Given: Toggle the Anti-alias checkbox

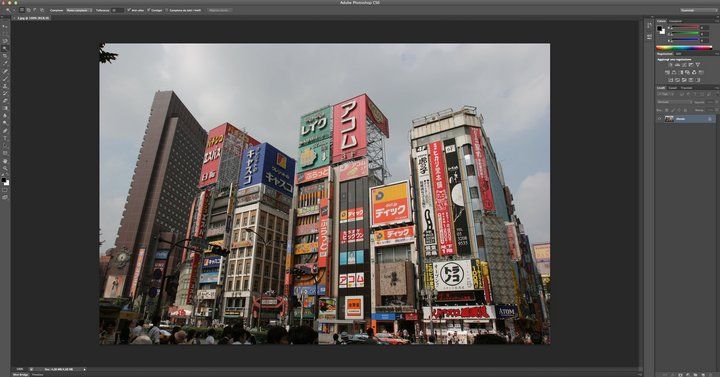Looking at the screenshot, I should click(129, 10).
